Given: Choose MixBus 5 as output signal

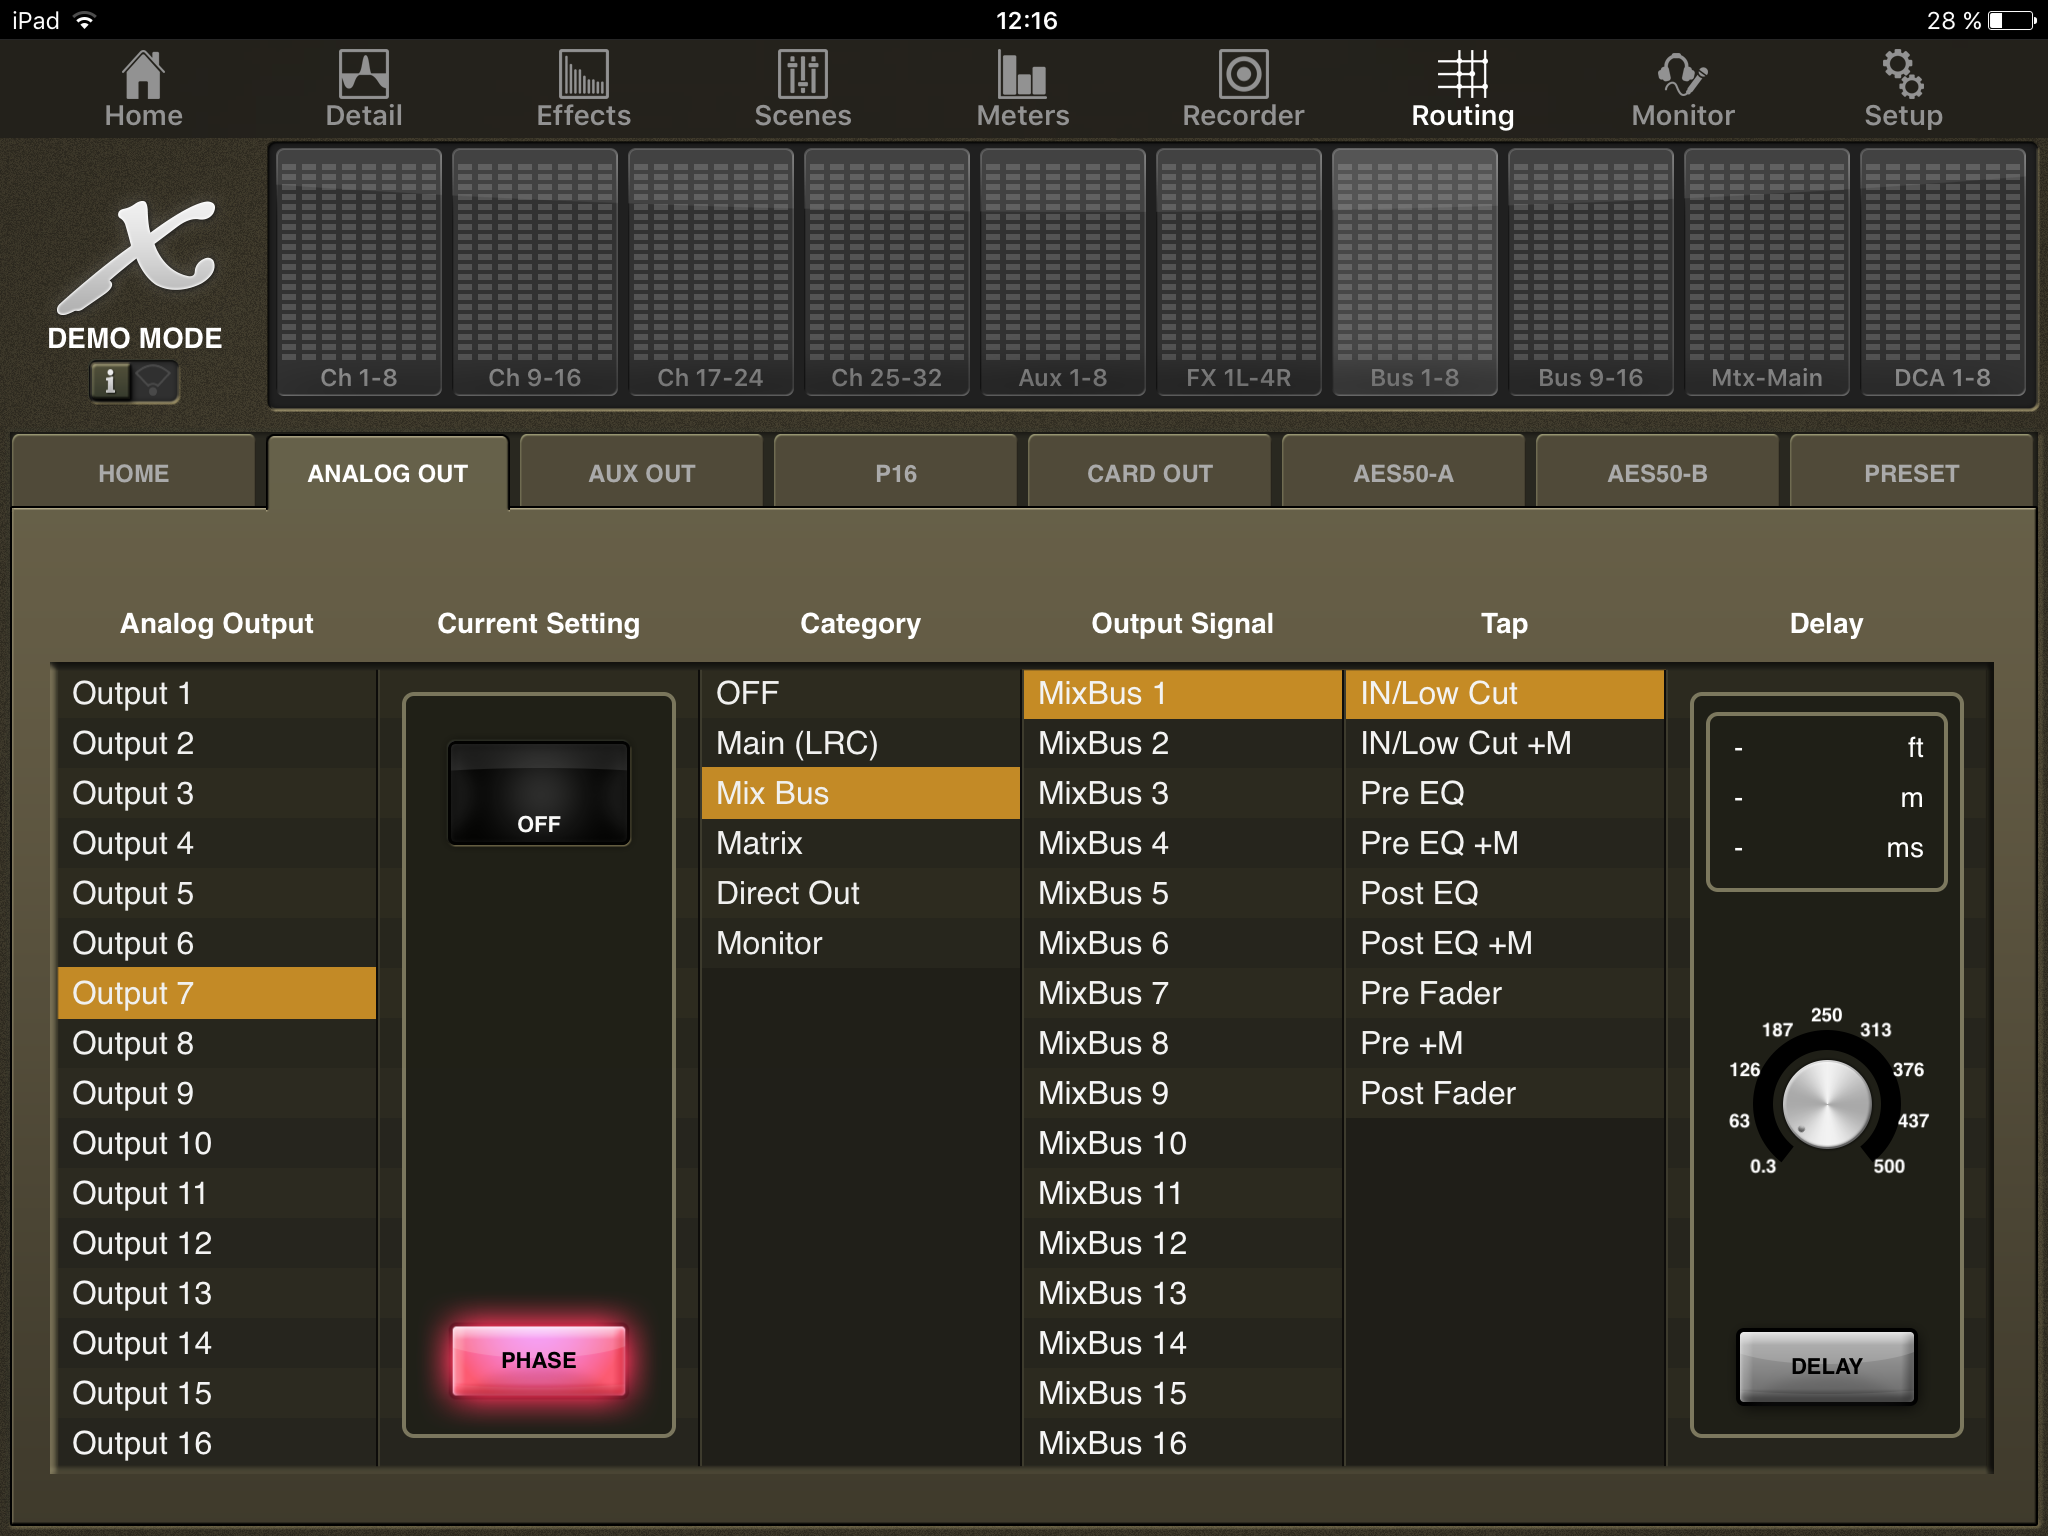Looking at the screenshot, I should point(1103,893).
